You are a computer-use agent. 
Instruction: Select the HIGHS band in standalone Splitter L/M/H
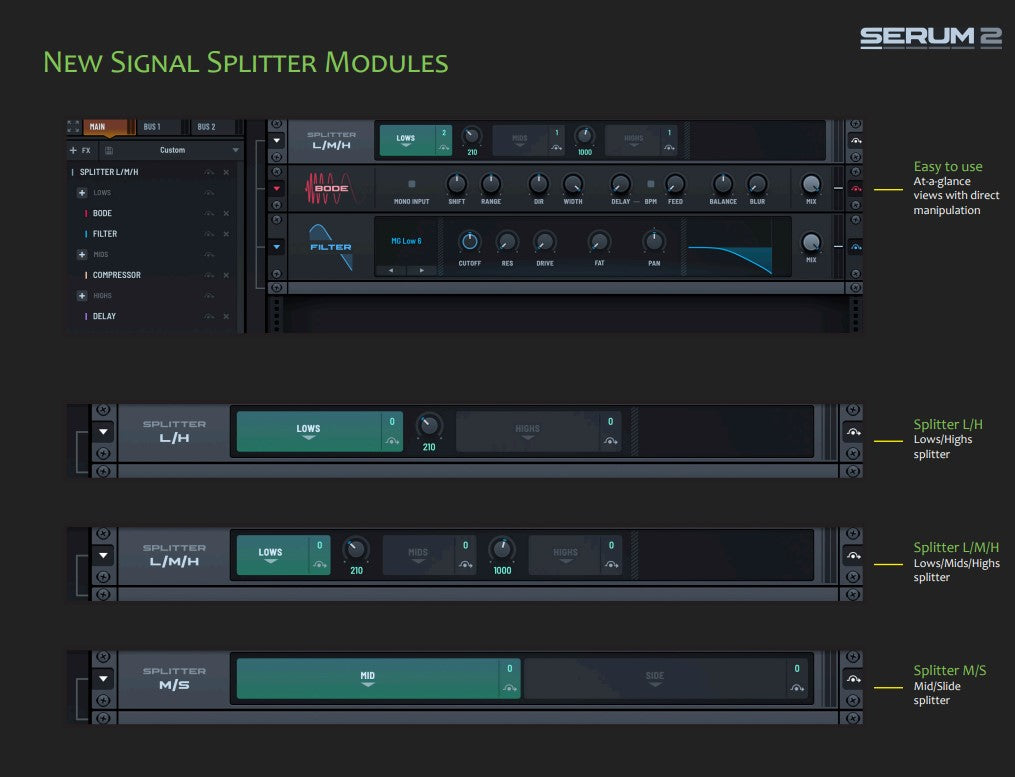click(565, 555)
